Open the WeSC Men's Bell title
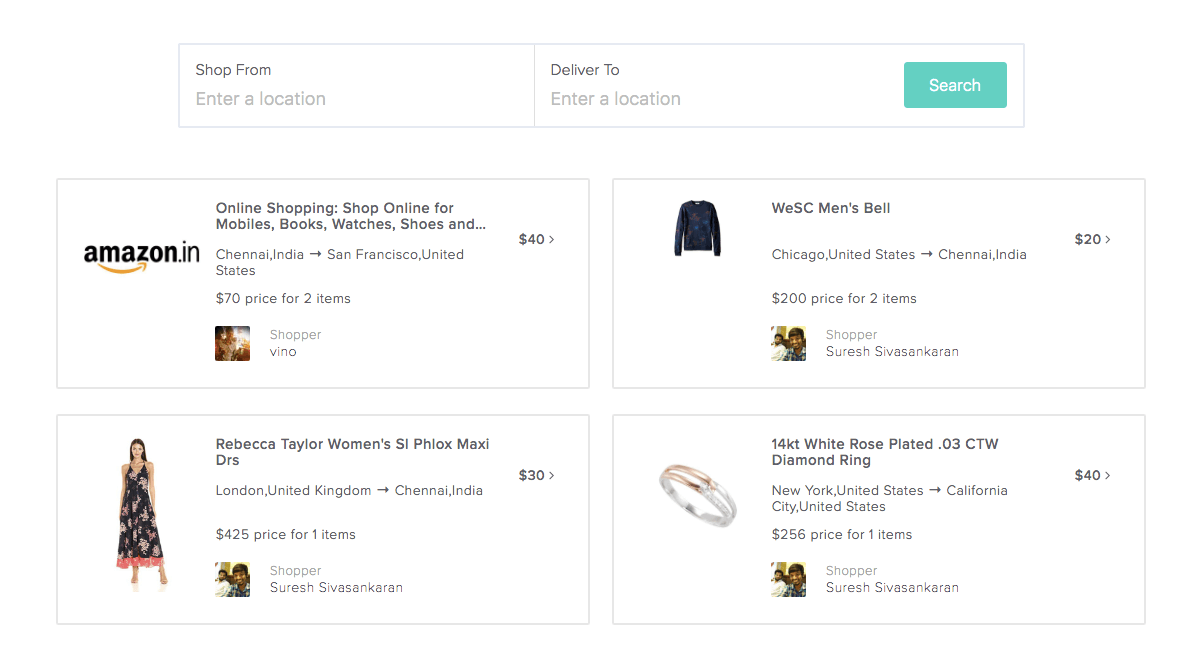Image resolution: width=1189 pixels, height=649 pixels. pos(830,208)
